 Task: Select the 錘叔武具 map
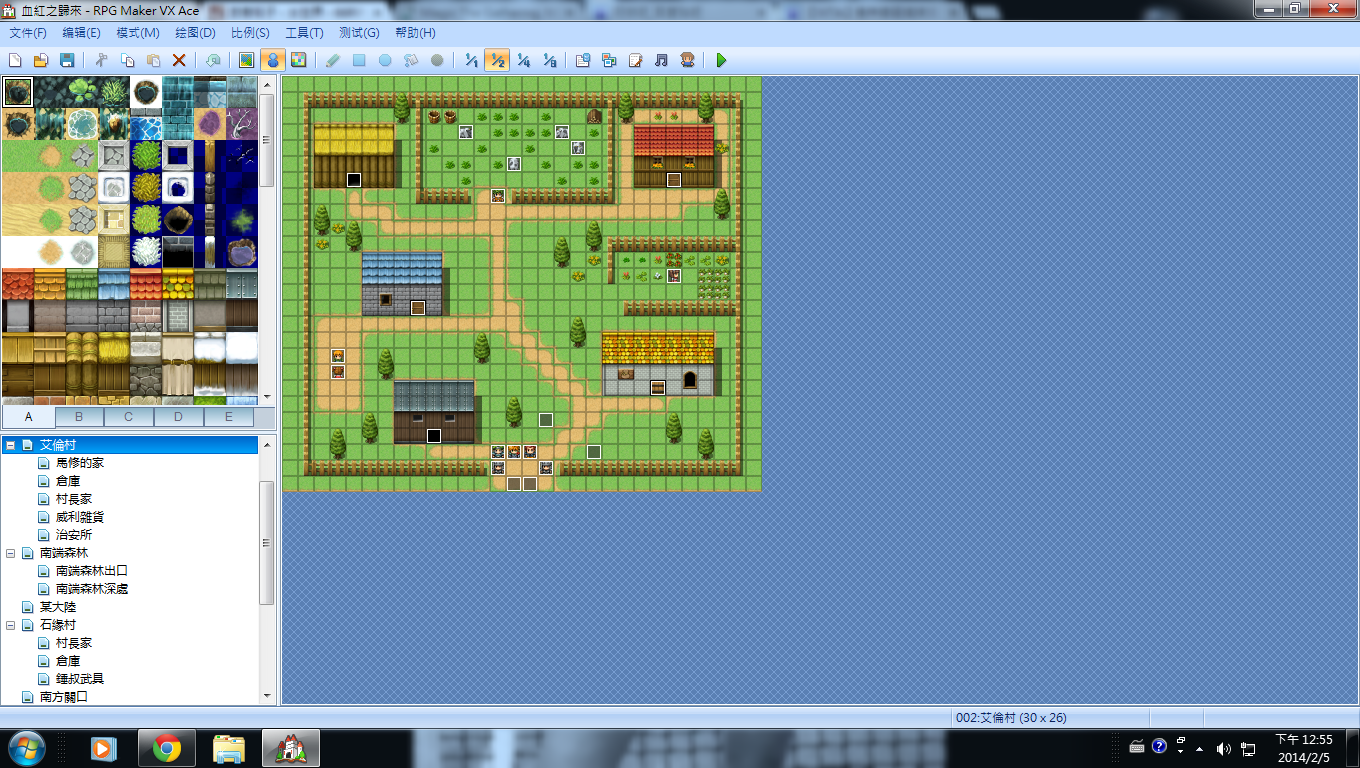[80, 679]
